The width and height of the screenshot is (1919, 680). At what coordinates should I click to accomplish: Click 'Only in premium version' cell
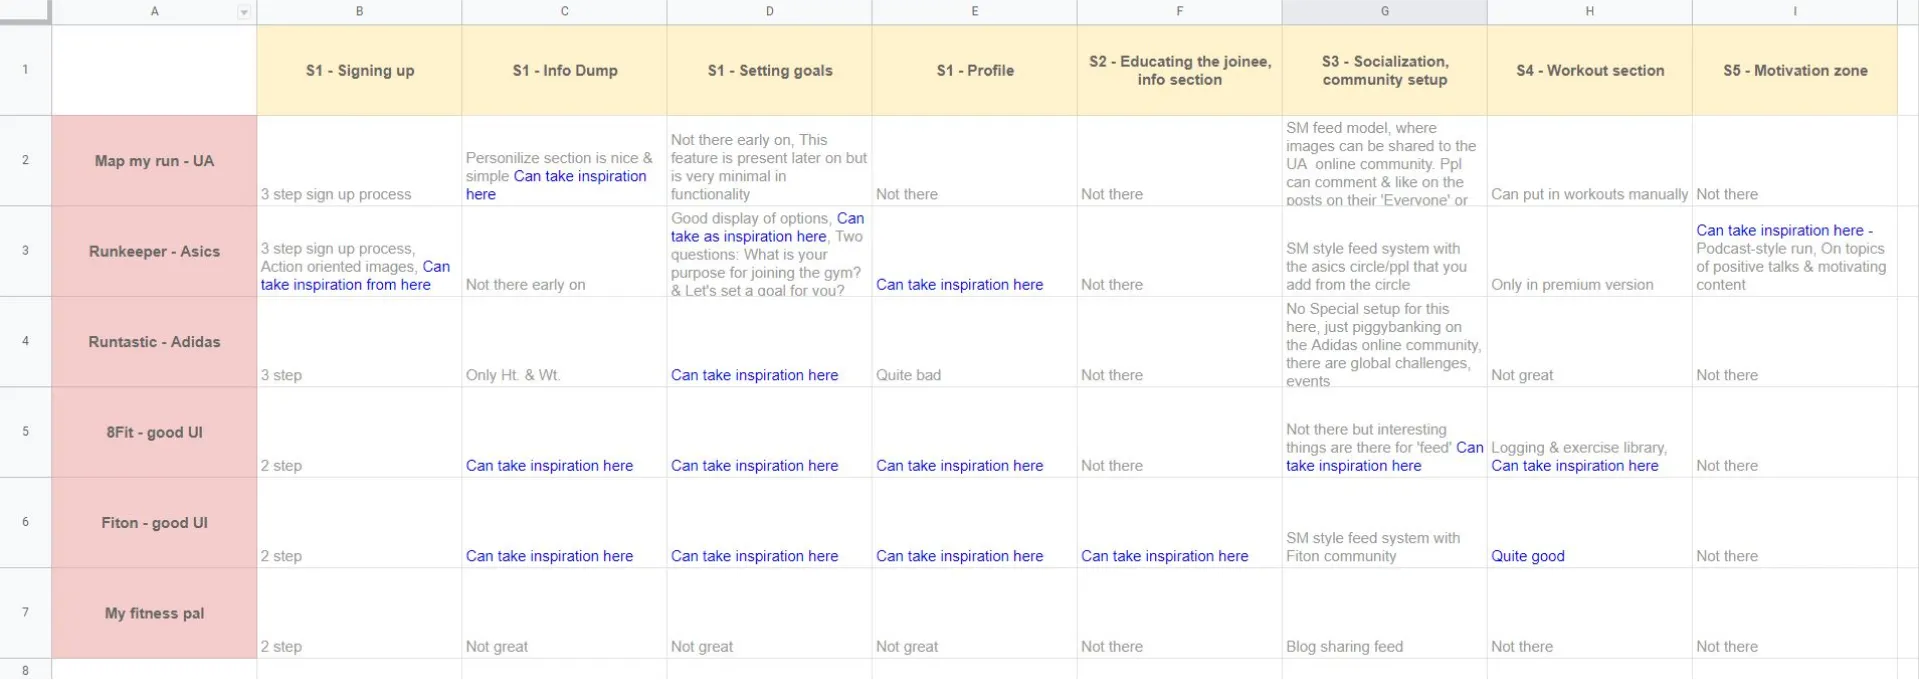click(1589, 251)
